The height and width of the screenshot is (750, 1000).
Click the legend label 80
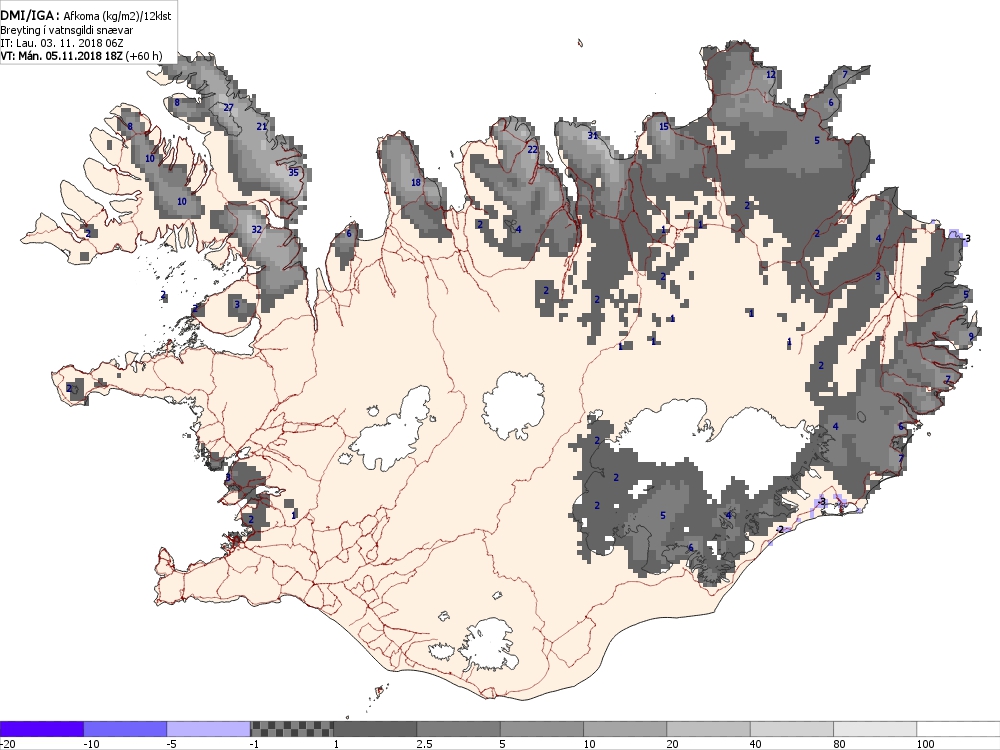(x=839, y=744)
